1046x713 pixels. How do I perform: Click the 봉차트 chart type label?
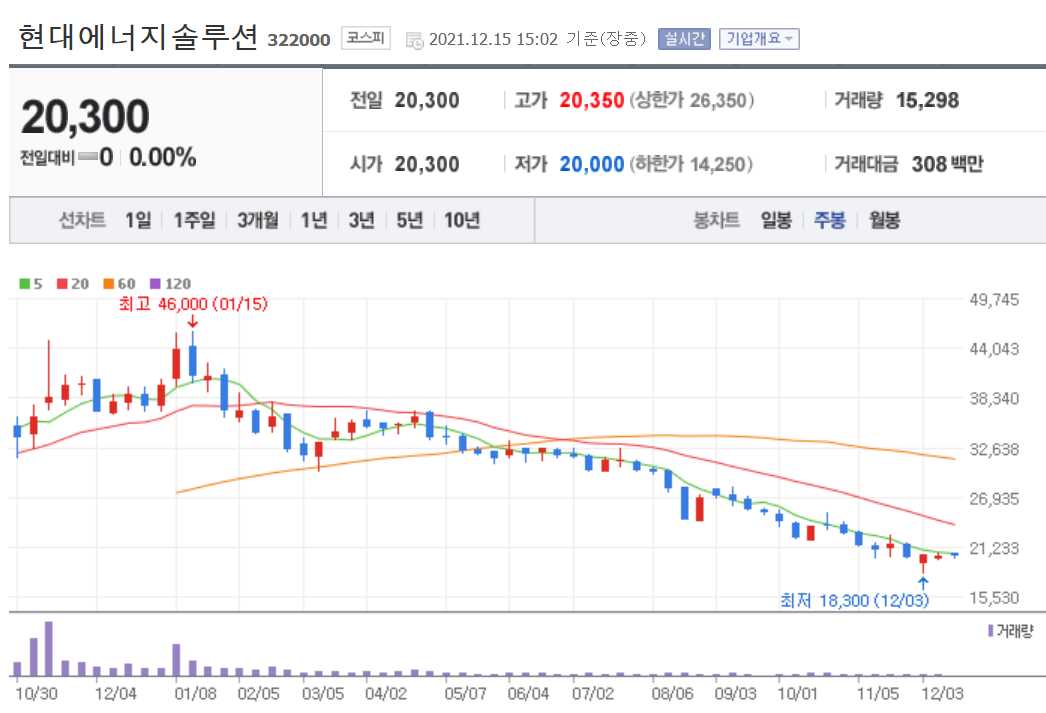(718, 221)
